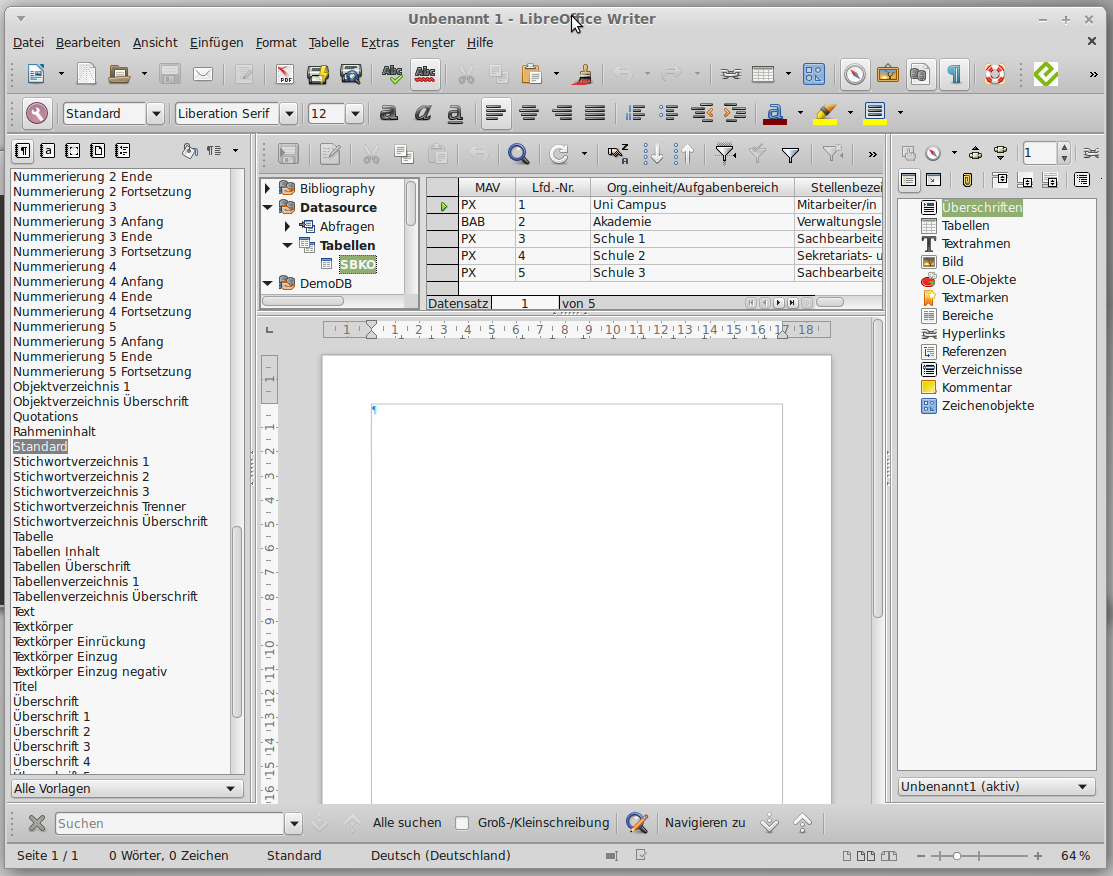The image size is (1113, 876).
Task: Open the Einfügen menu
Action: [x=216, y=42]
